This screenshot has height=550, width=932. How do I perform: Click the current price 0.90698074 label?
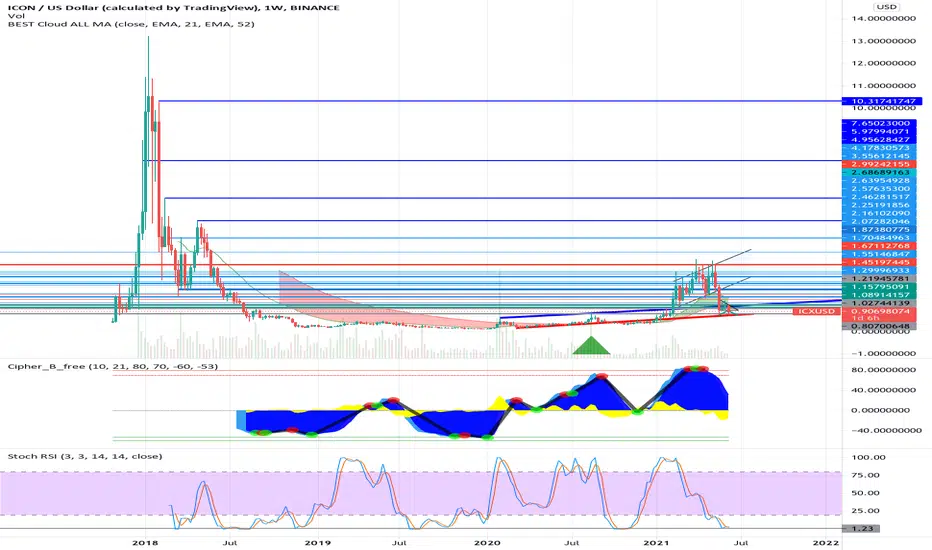click(879, 311)
